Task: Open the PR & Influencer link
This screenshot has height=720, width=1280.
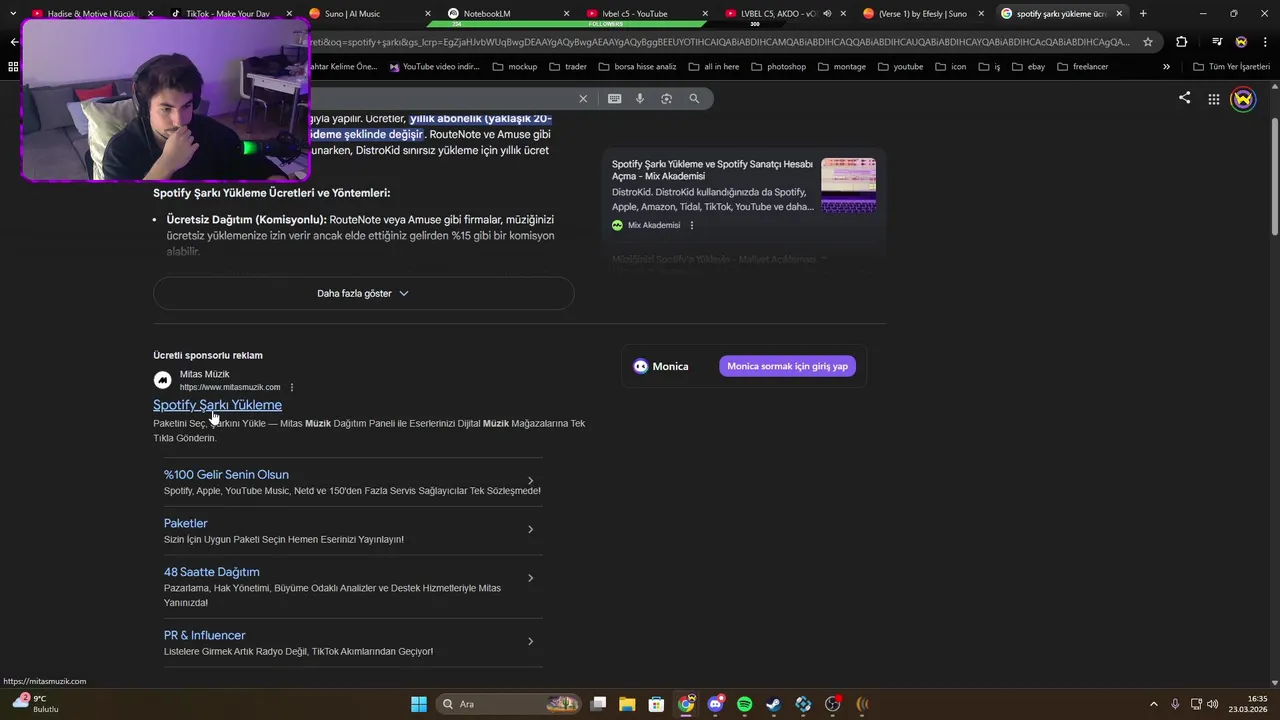Action: tap(205, 635)
